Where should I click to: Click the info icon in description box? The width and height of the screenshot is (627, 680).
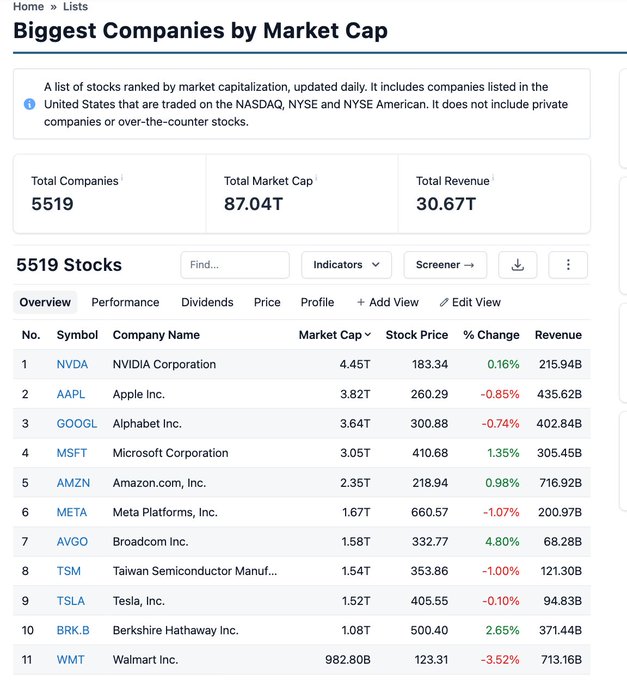[30, 104]
